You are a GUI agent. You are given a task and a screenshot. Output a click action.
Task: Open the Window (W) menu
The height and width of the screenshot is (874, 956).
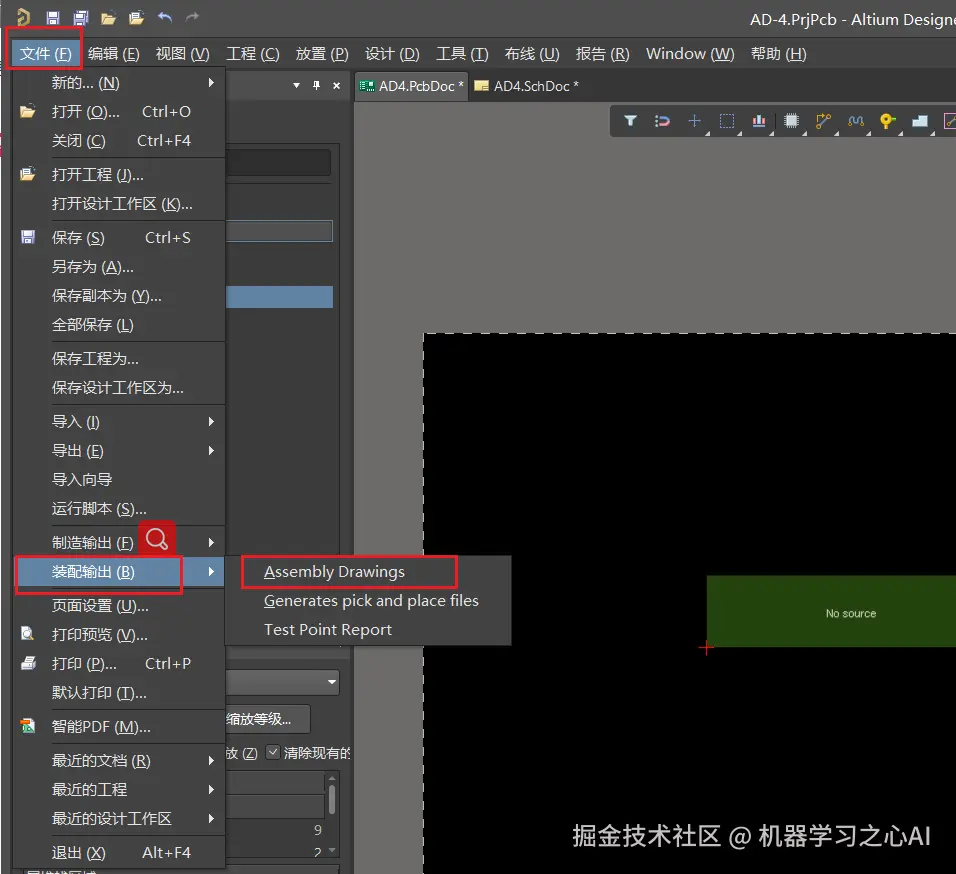[x=690, y=54]
